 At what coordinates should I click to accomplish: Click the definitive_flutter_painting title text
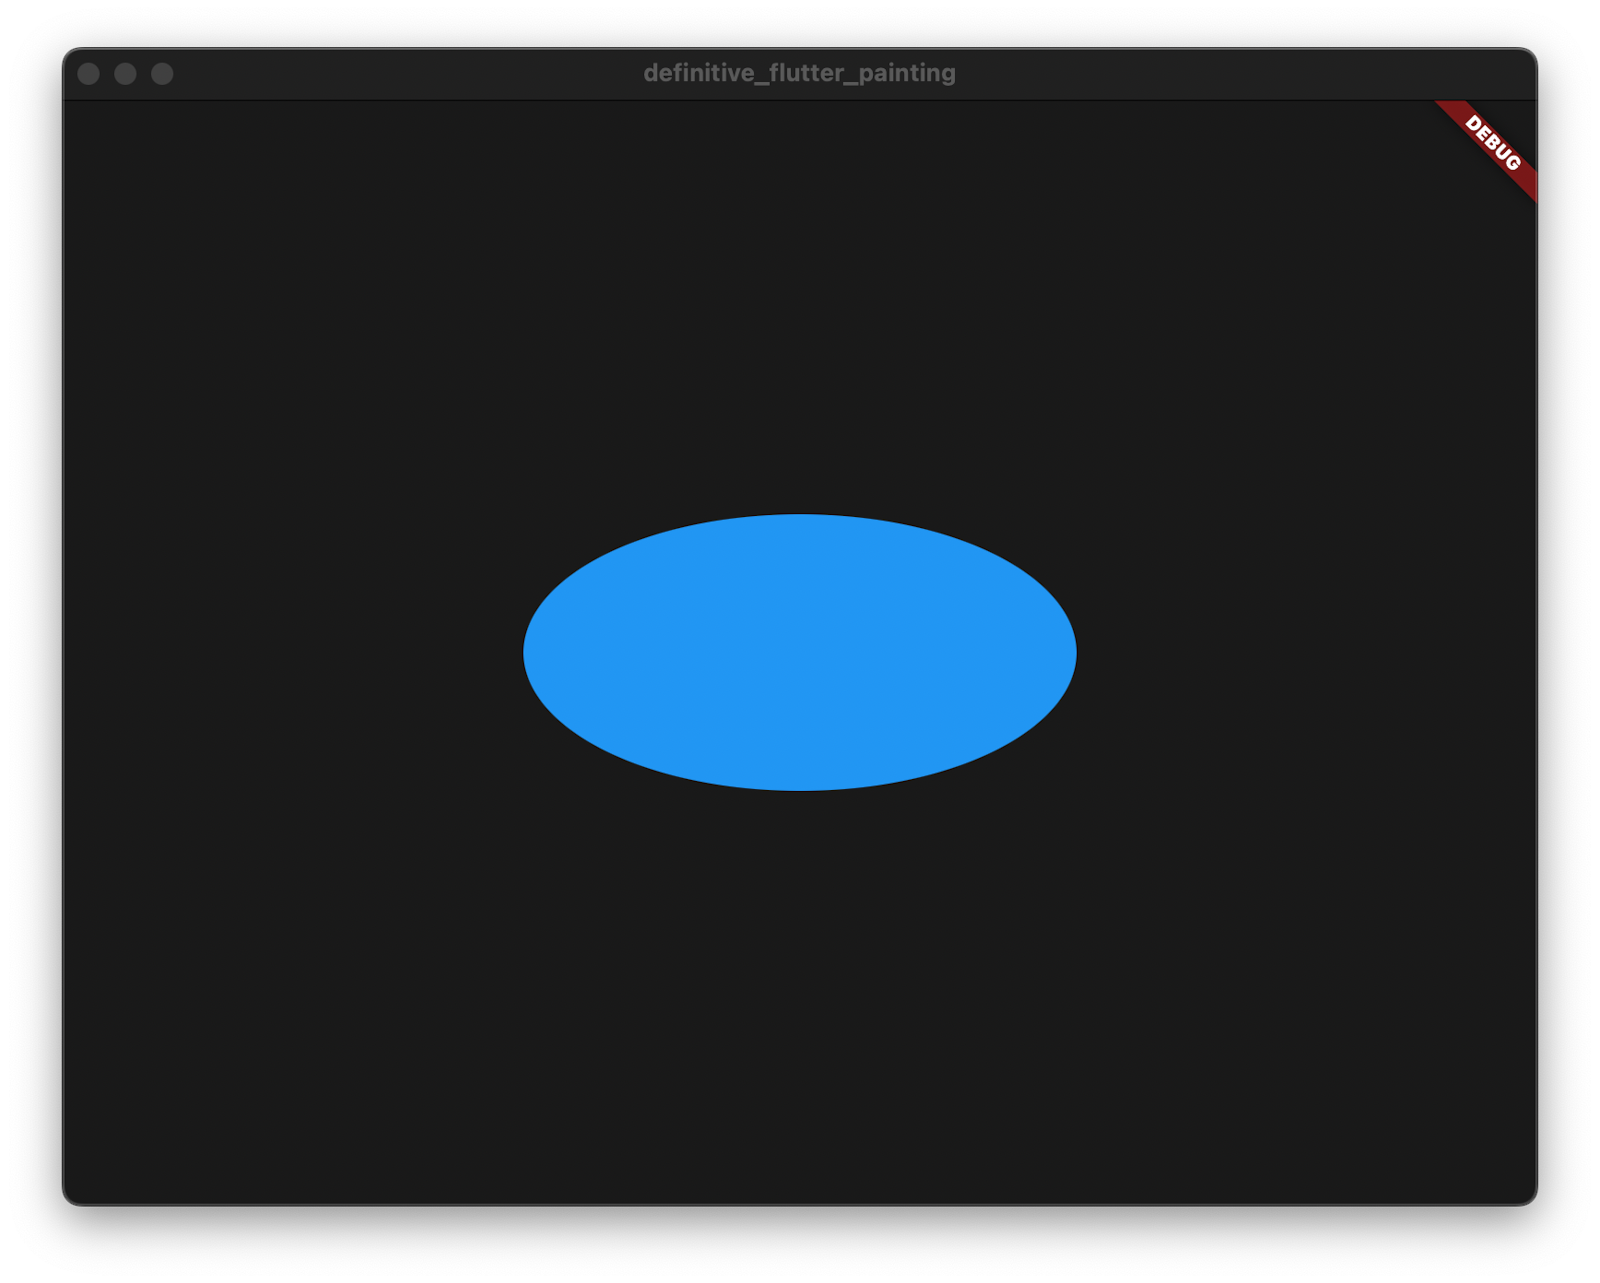(x=799, y=71)
